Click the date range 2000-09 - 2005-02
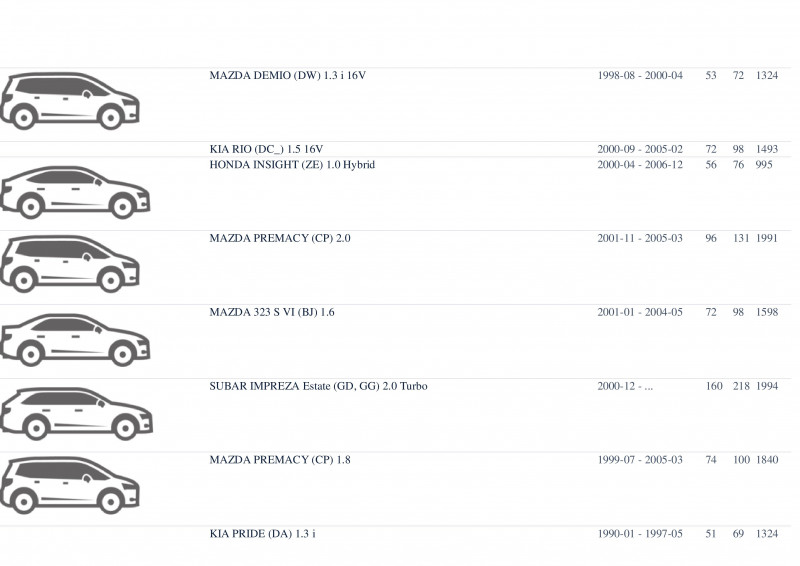The image size is (800, 566). click(640, 150)
